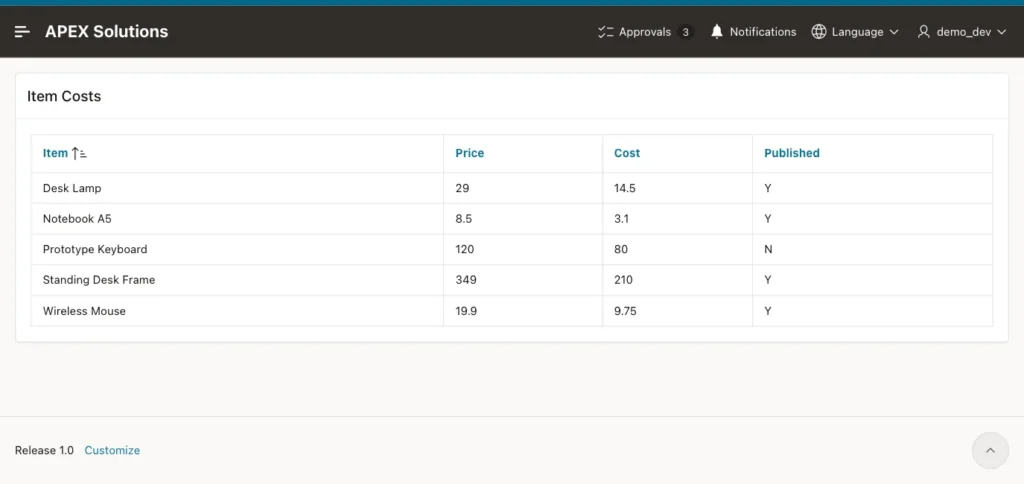This screenshot has height=484, width=1024.
Task: Click the Published Y for Desk Lamp
Action: pos(768,188)
